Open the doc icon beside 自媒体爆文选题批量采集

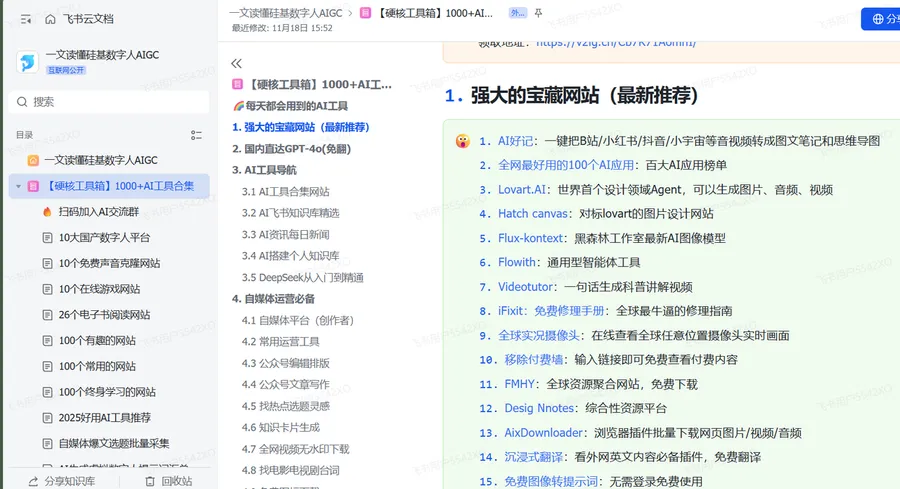click(x=48, y=444)
